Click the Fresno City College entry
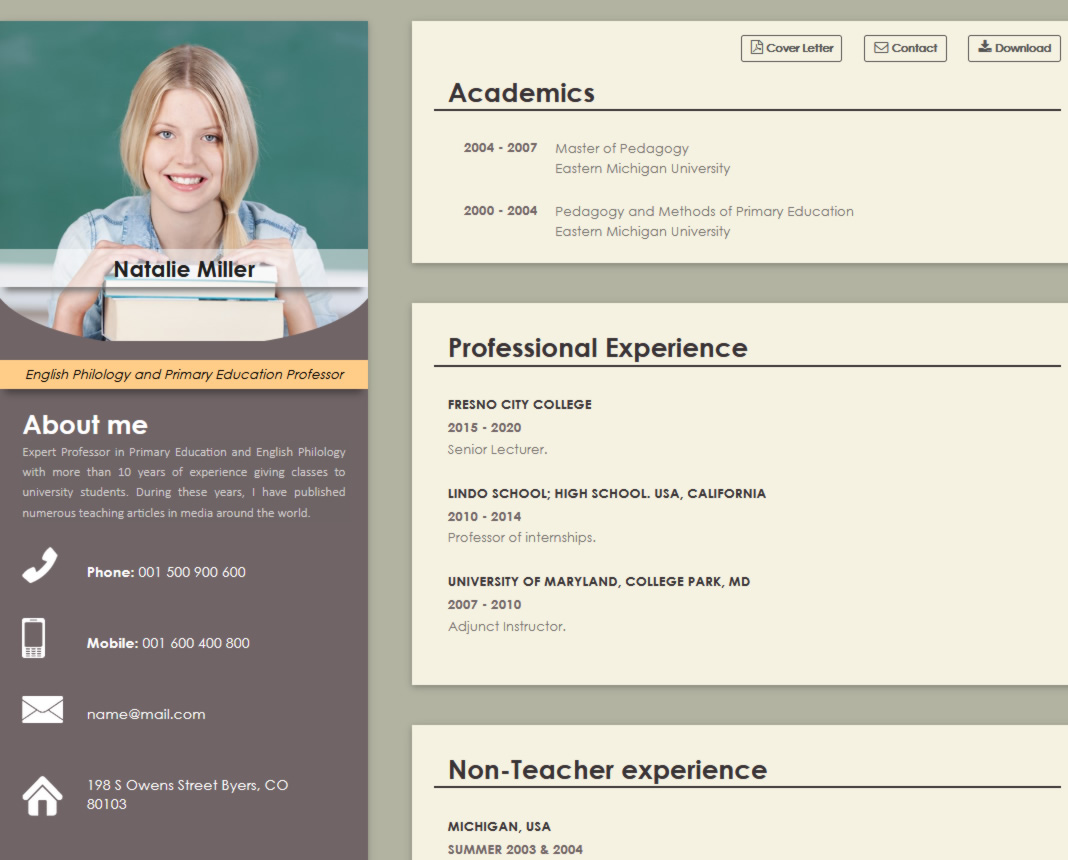 (519, 404)
